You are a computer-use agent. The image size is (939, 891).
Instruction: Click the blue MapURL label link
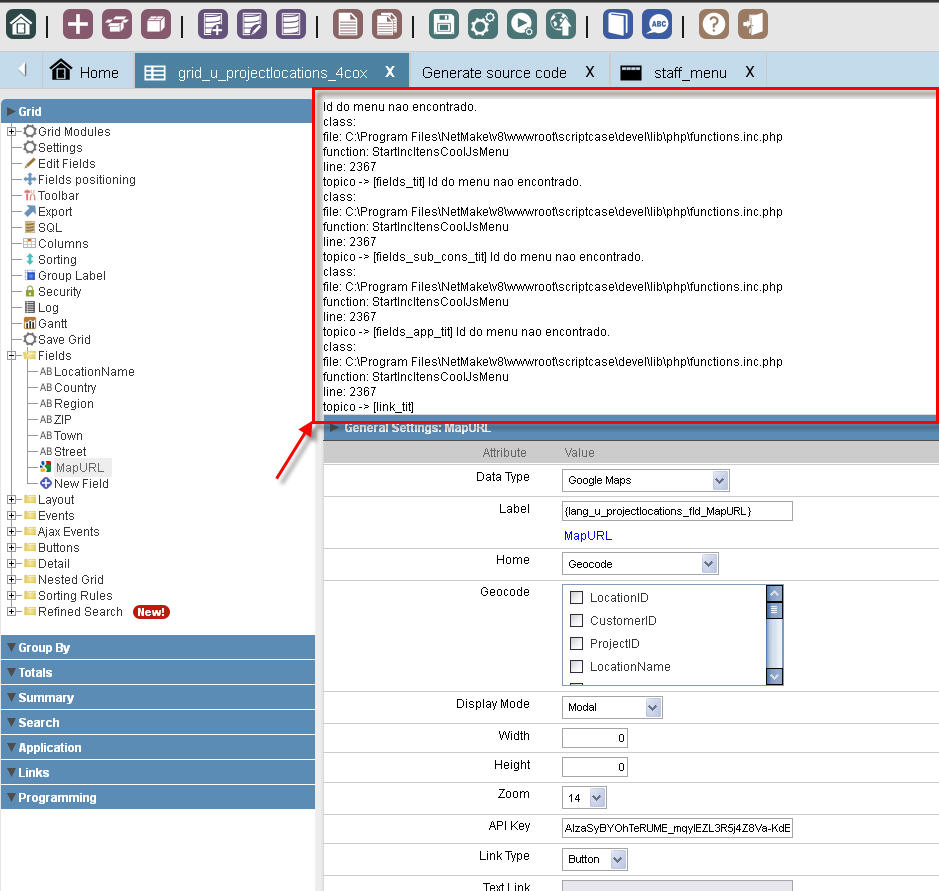pyautogui.click(x=587, y=535)
